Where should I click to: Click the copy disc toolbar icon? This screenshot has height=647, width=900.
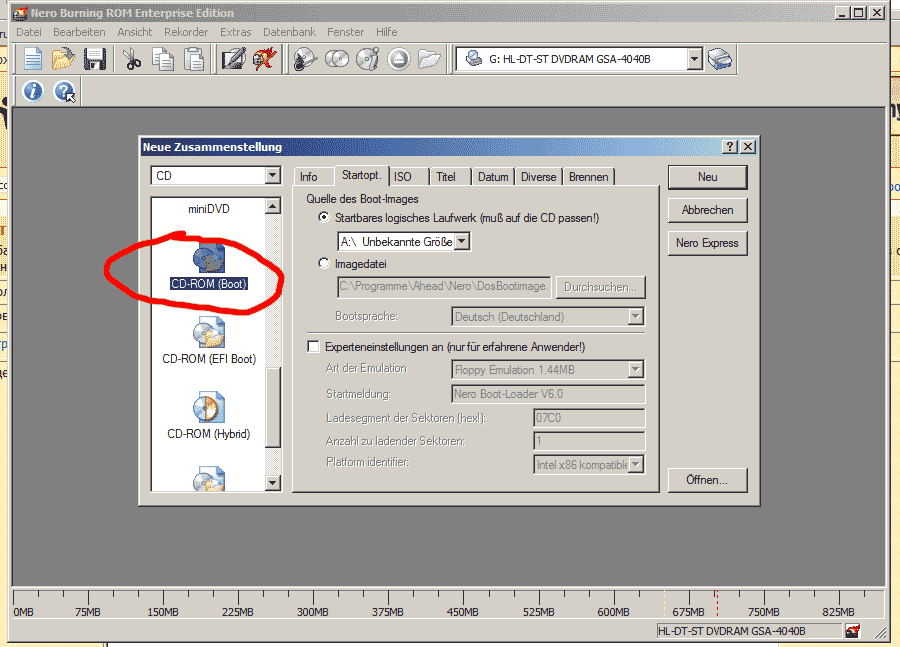pyautogui.click(x=337, y=59)
